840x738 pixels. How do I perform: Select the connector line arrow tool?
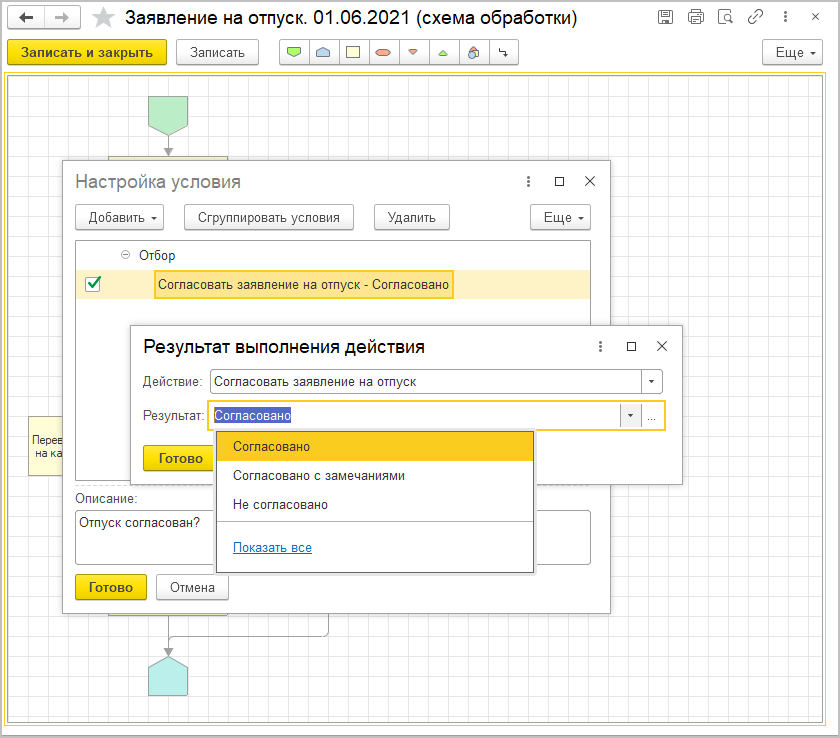(x=503, y=53)
